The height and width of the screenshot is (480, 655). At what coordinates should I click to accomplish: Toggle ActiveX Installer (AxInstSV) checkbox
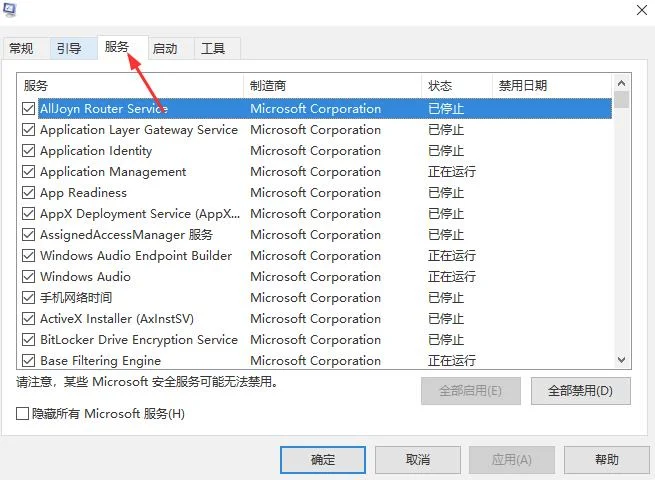(x=28, y=318)
